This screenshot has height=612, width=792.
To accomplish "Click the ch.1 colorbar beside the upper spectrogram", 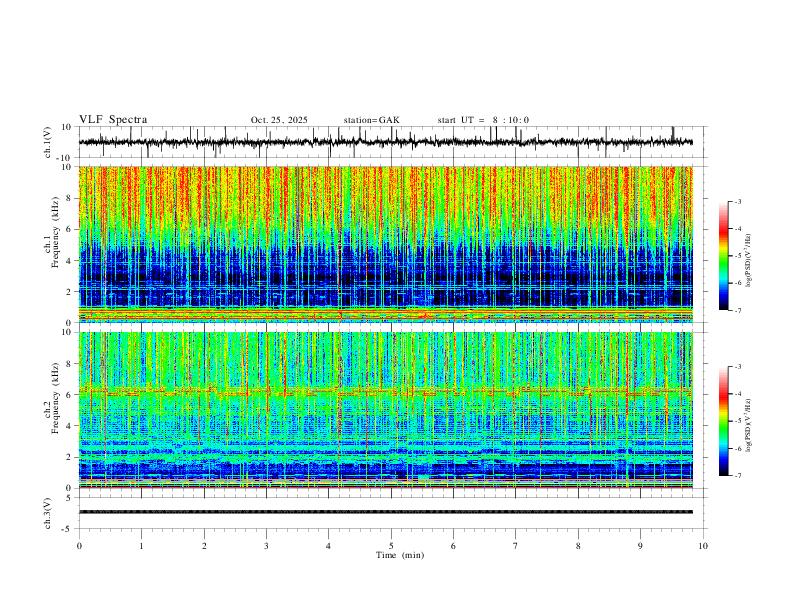I will 723,256.
